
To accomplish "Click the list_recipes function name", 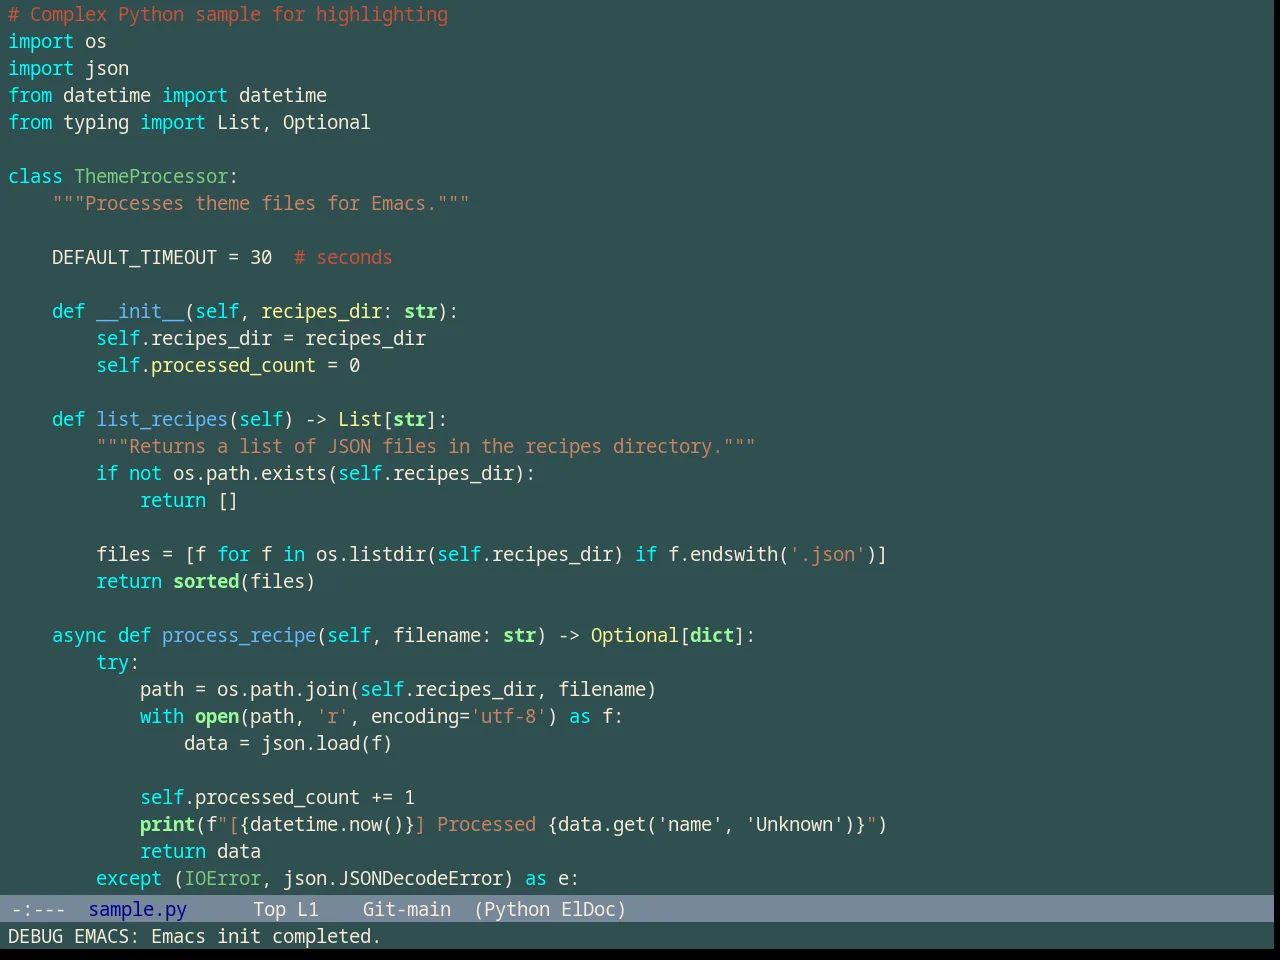I will 162,419.
